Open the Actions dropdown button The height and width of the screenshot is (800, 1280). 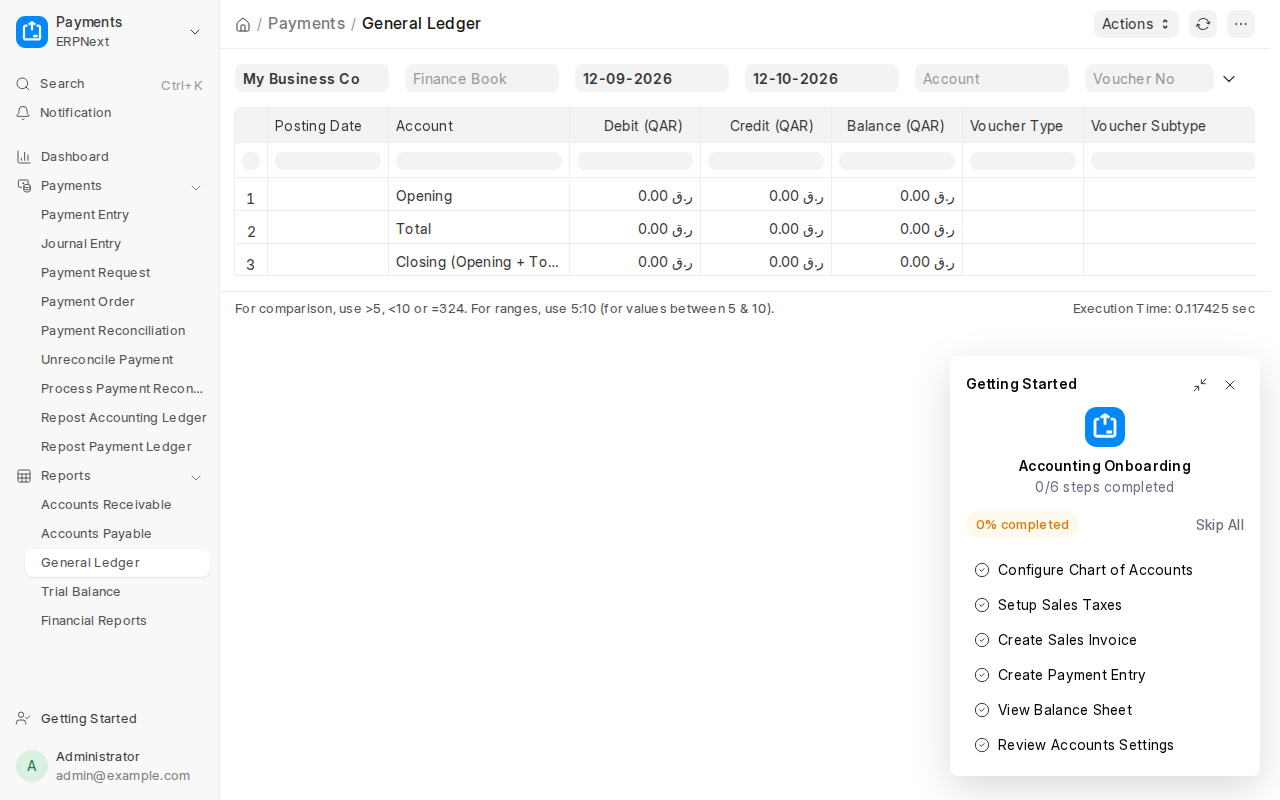pos(1136,24)
